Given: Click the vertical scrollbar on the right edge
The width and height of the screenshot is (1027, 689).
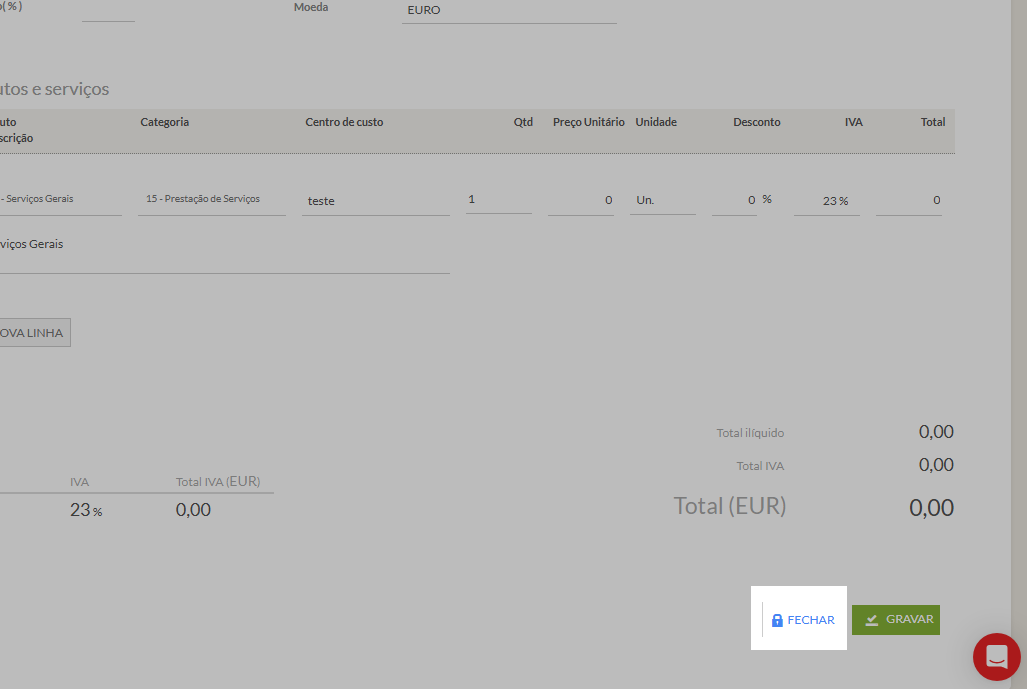Looking at the screenshot, I should pyautogui.click(x=1019, y=300).
